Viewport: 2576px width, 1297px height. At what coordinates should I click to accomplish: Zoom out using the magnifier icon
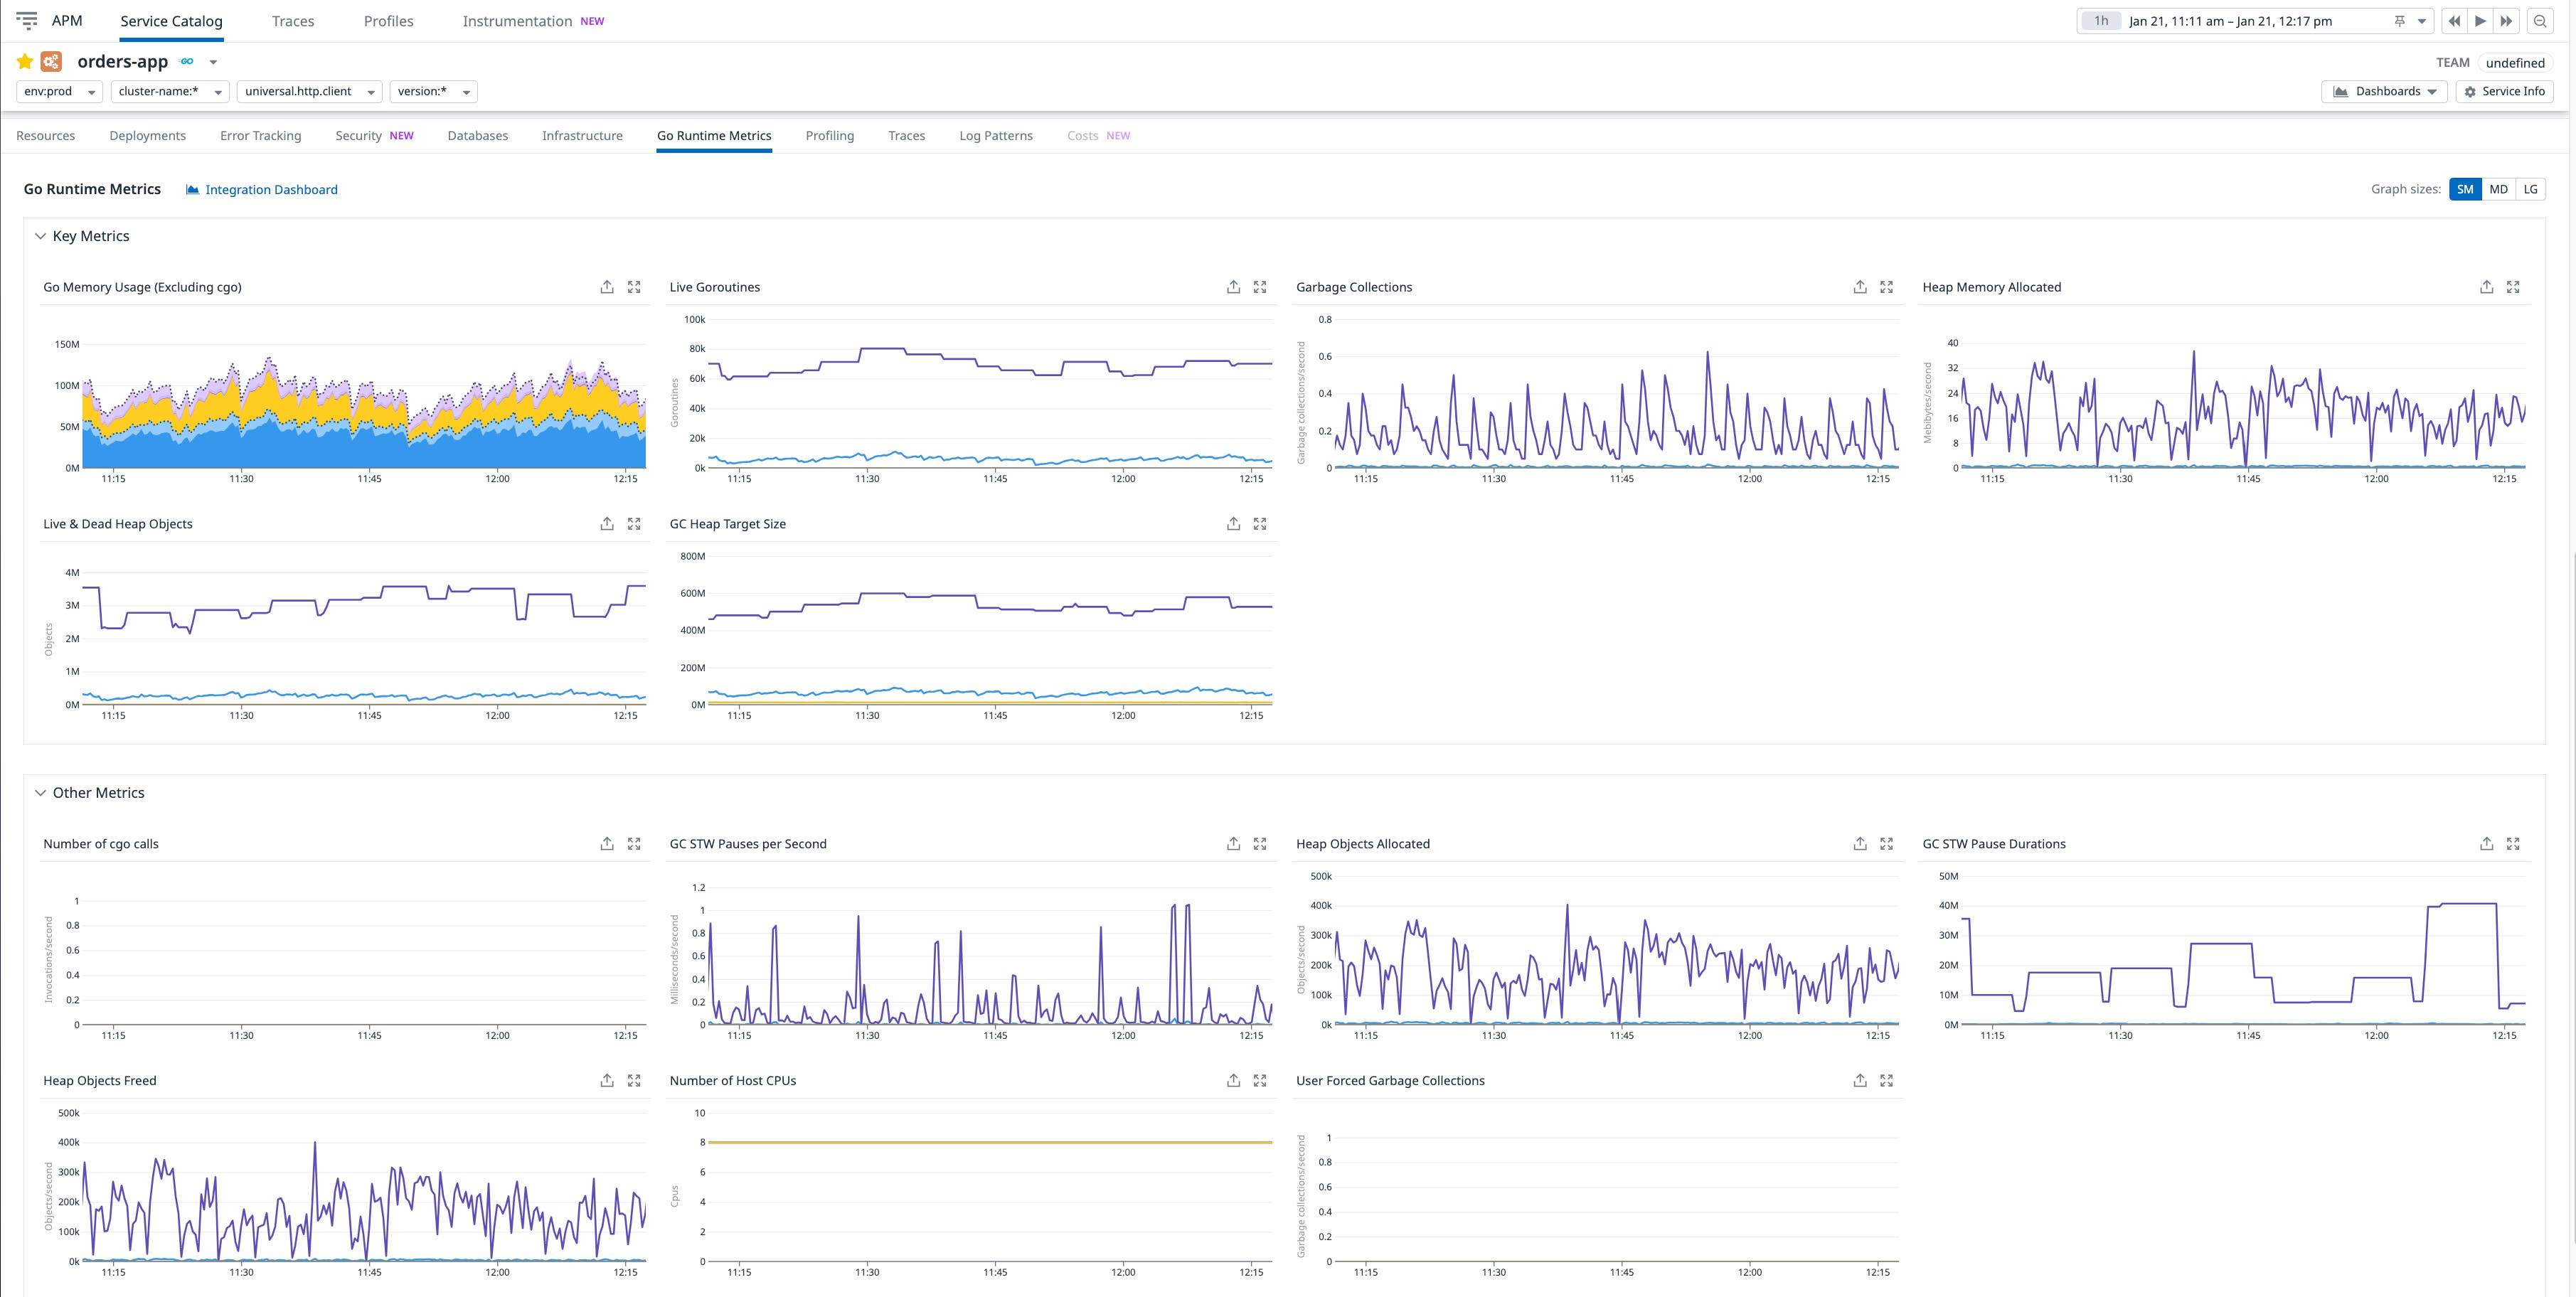coord(2540,20)
